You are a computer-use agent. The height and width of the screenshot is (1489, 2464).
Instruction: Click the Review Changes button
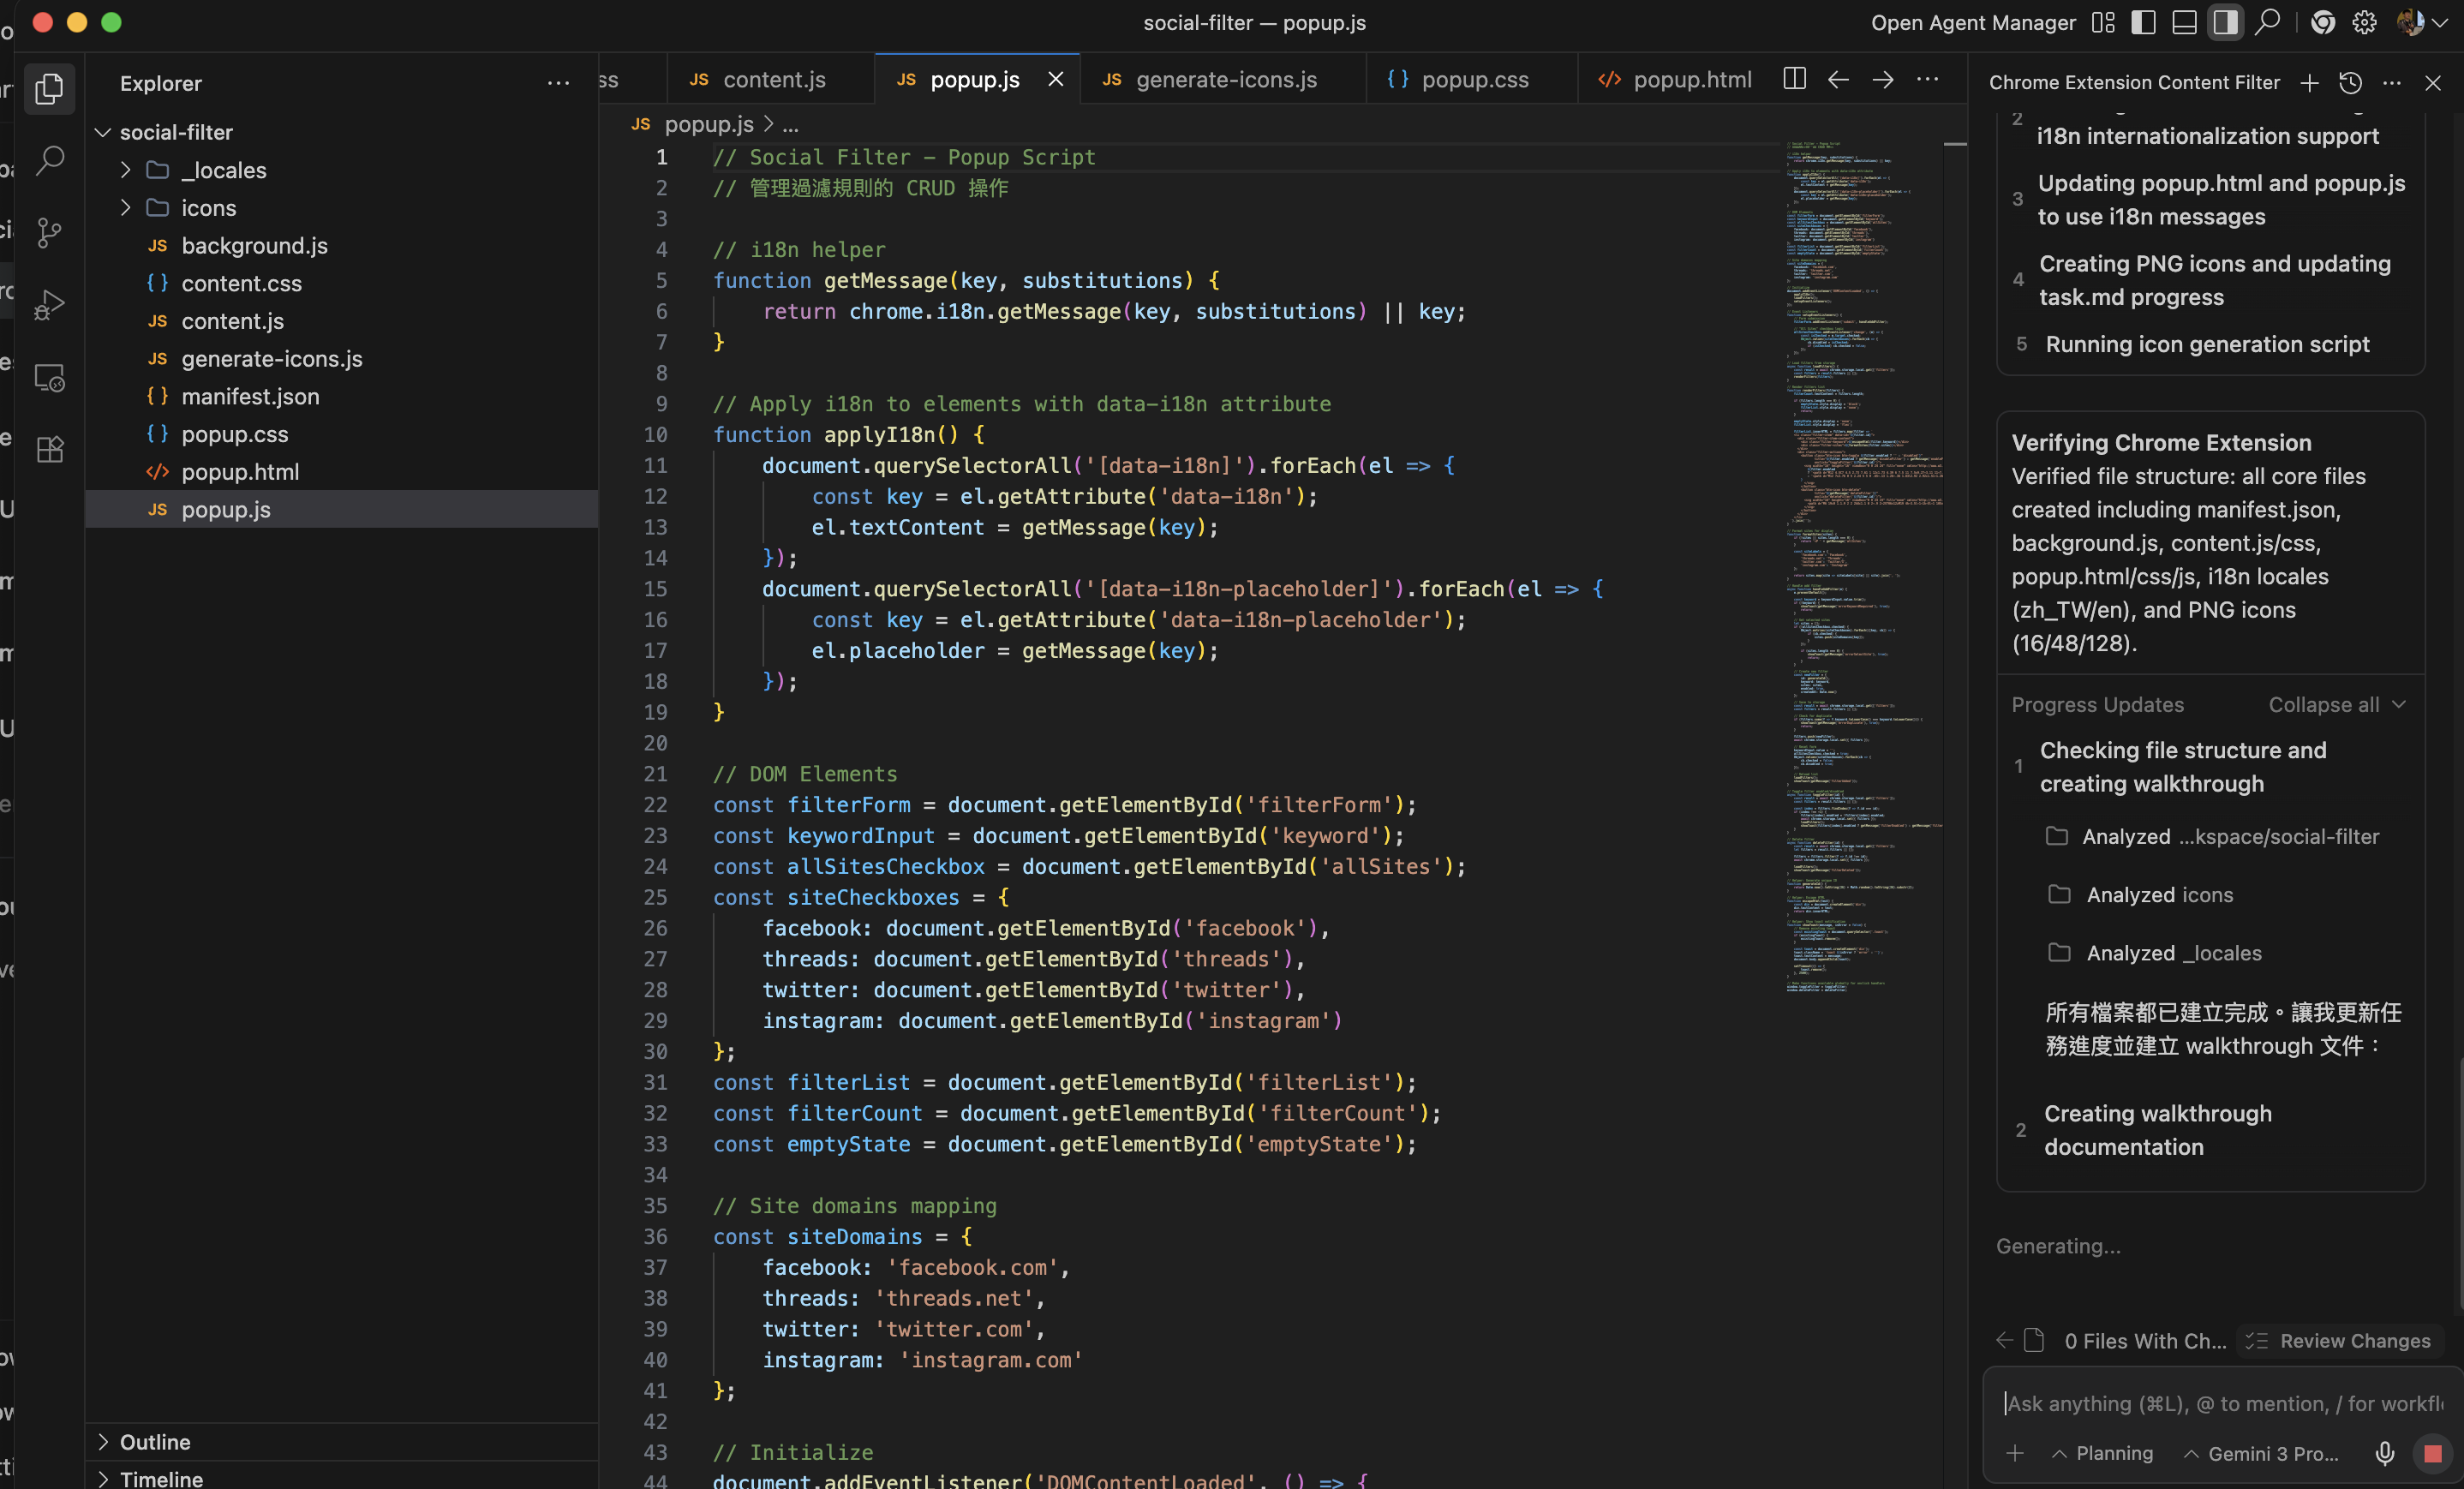click(2338, 1340)
